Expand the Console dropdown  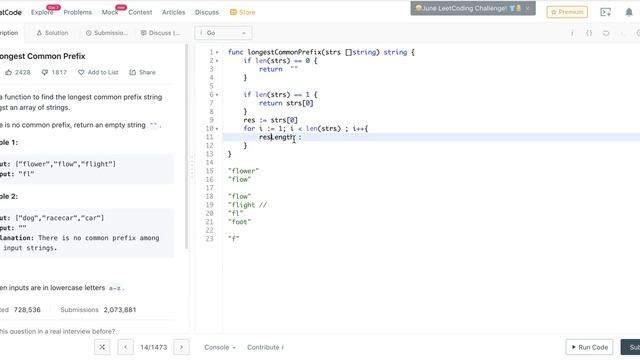point(220,347)
